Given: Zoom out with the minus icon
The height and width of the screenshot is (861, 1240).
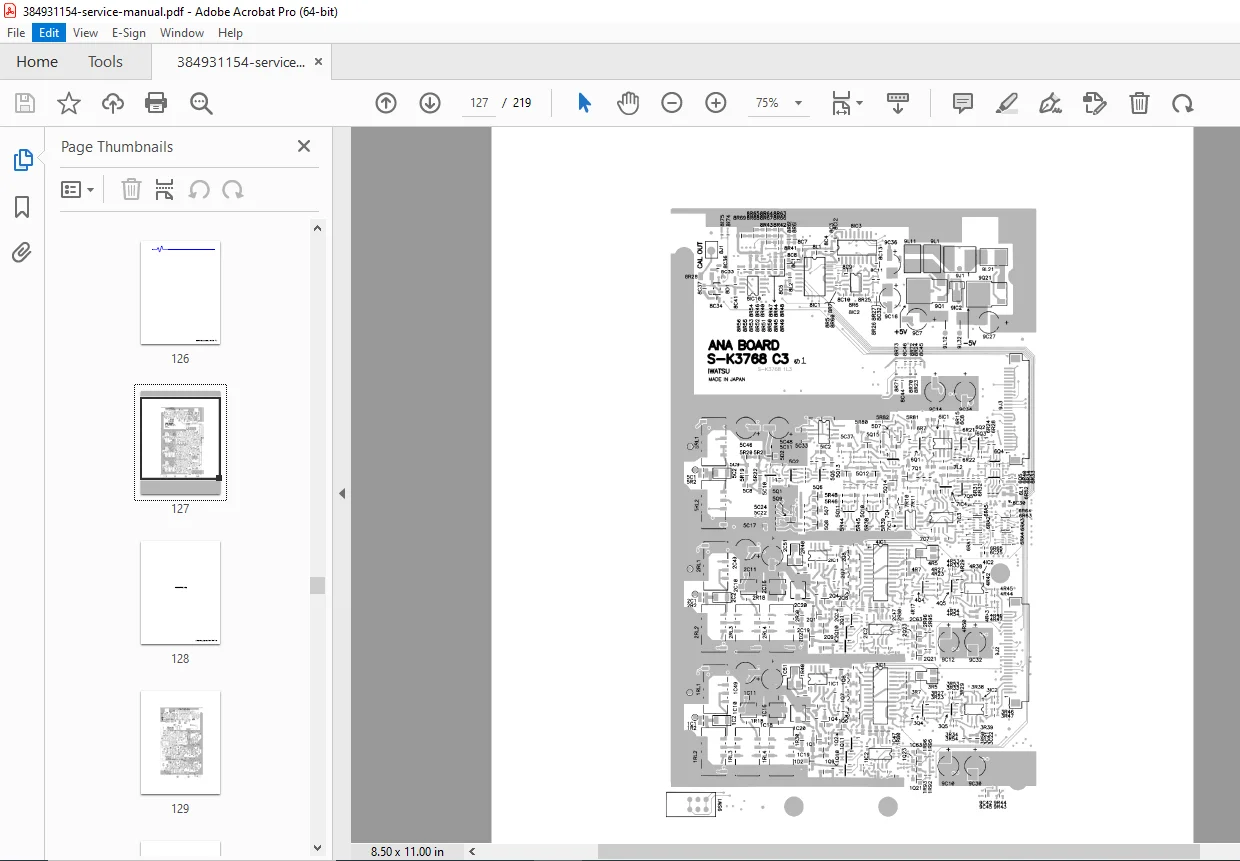Looking at the screenshot, I should 672,103.
